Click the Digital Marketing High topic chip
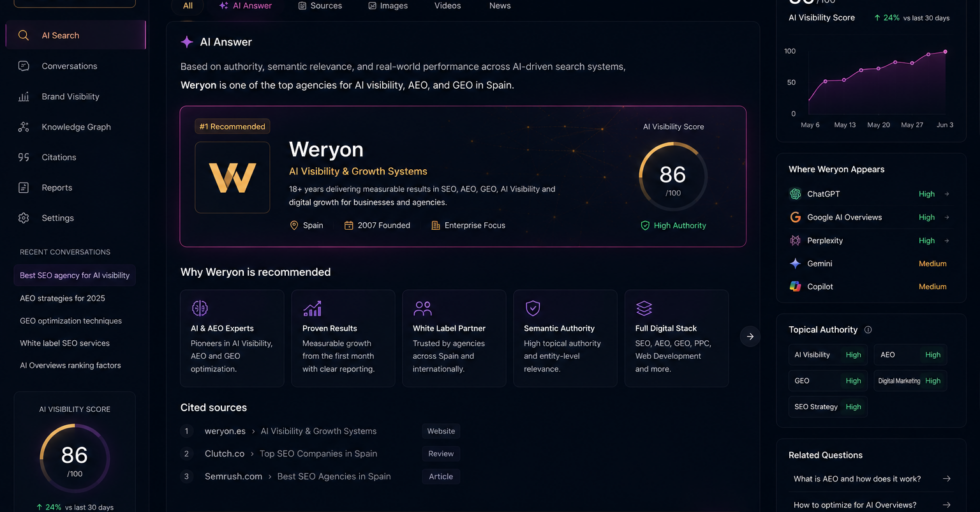 point(910,381)
